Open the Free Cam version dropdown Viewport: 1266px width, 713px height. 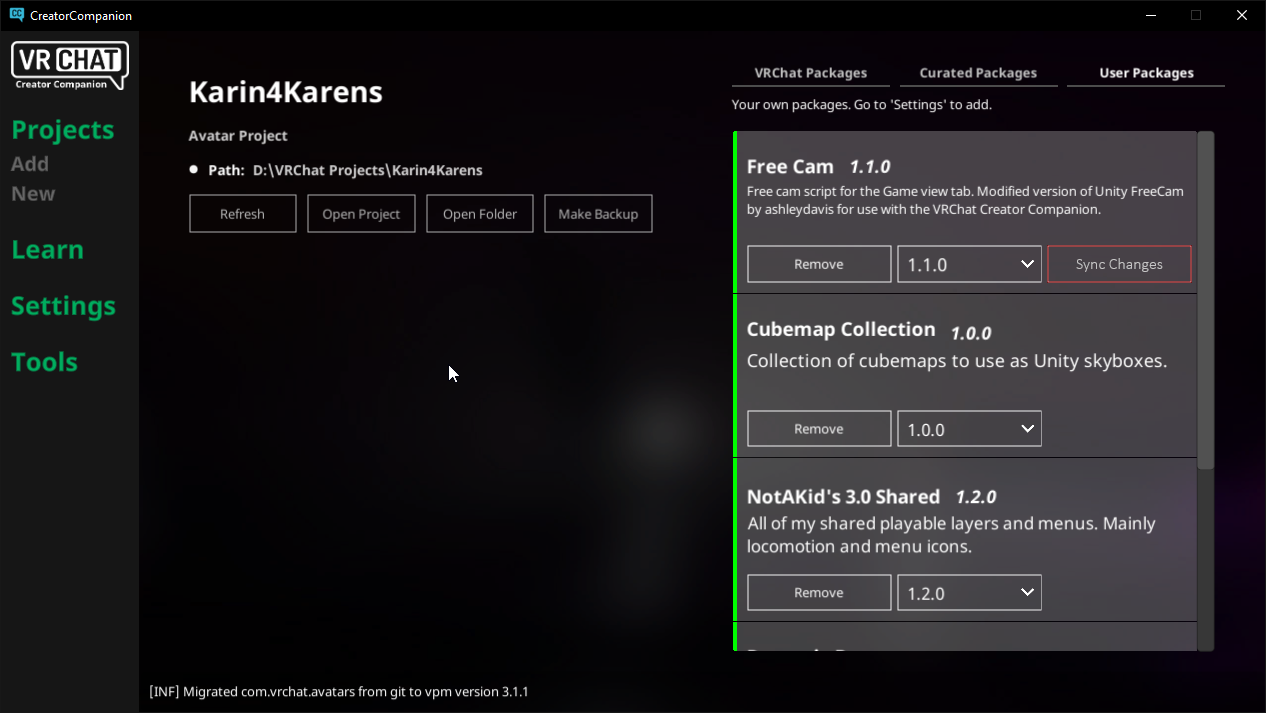(969, 264)
